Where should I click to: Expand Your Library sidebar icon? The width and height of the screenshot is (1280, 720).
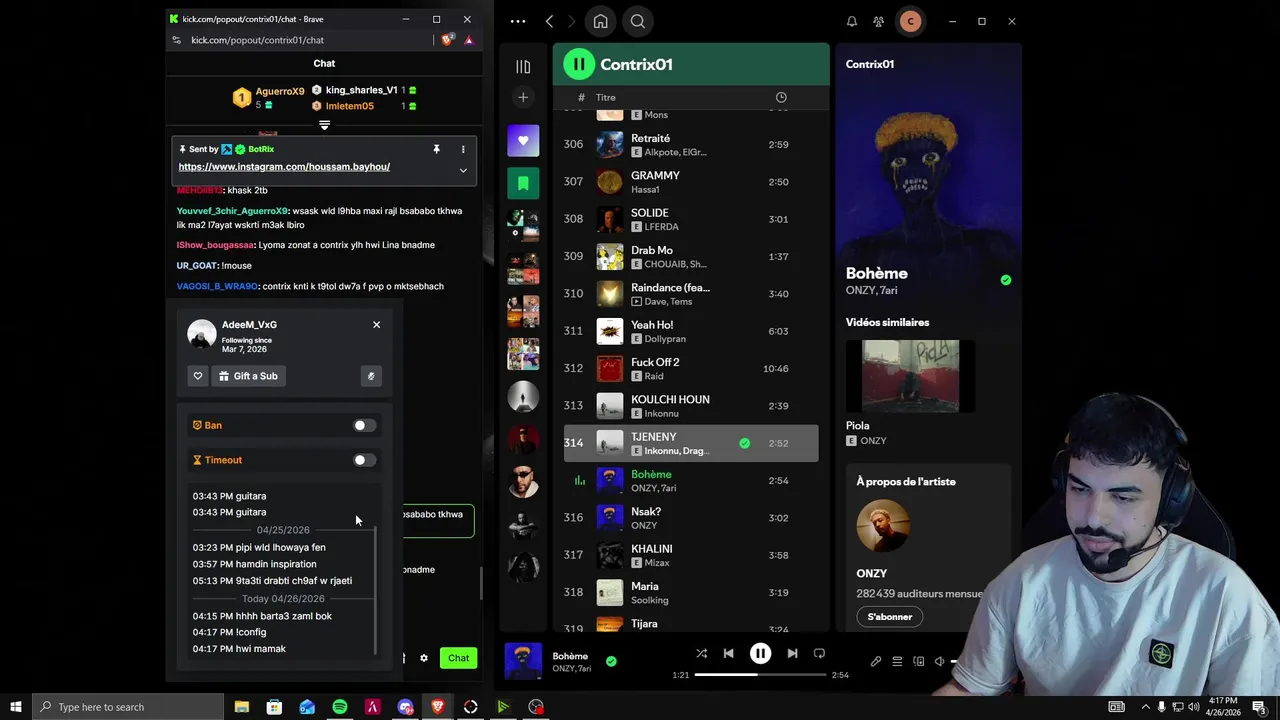pos(523,67)
